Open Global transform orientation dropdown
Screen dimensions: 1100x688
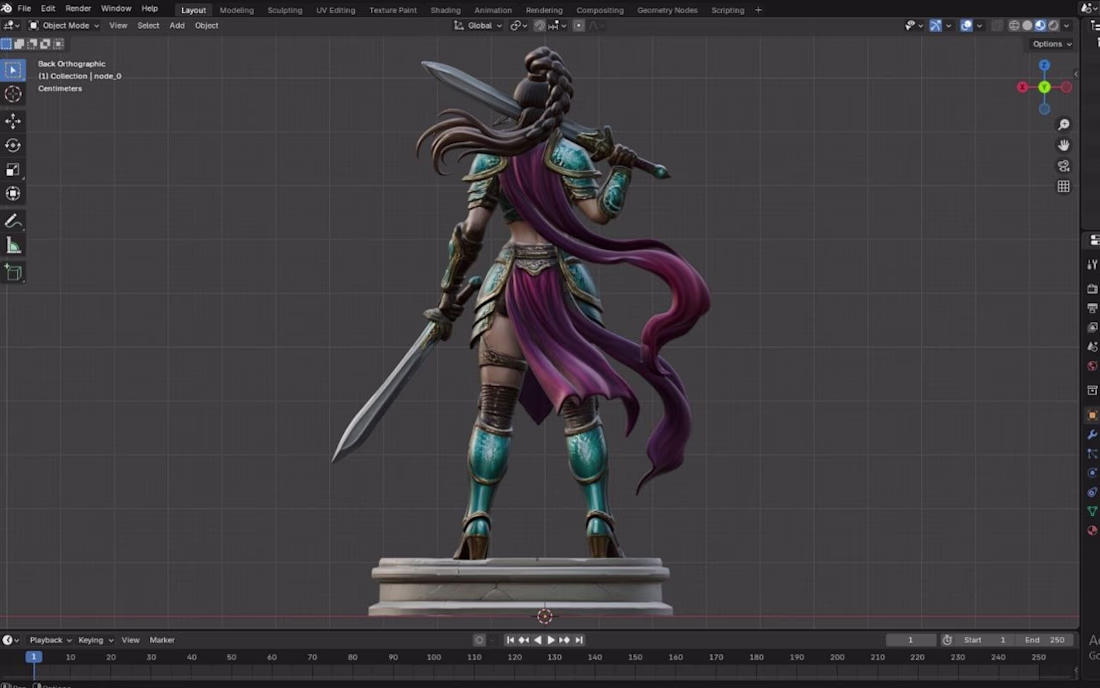478,25
